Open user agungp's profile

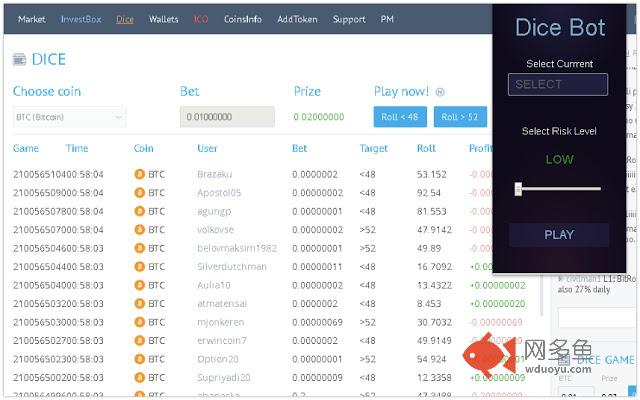(x=214, y=211)
